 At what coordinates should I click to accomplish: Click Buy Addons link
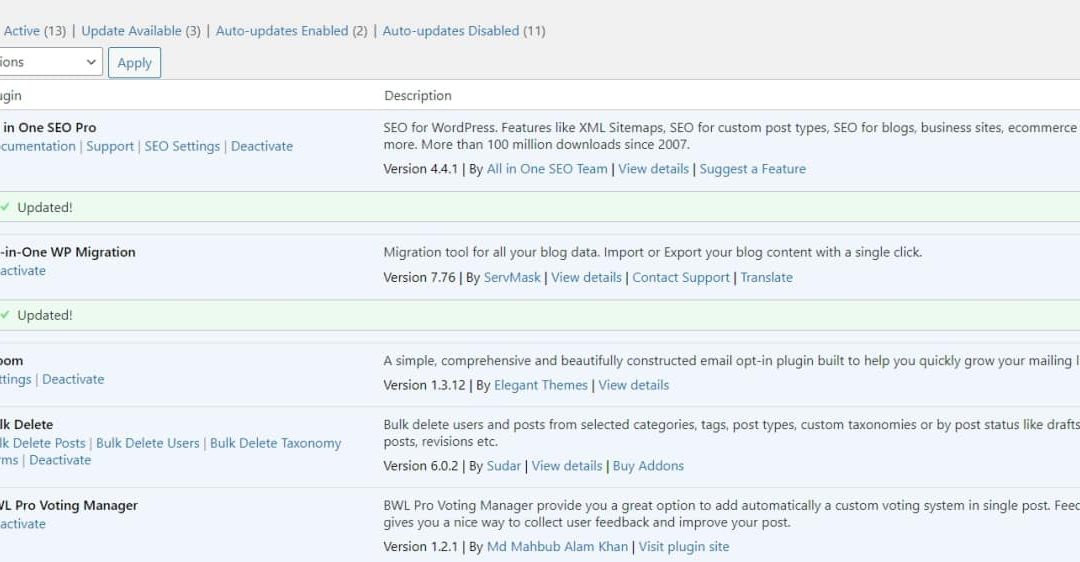pyautogui.click(x=648, y=466)
